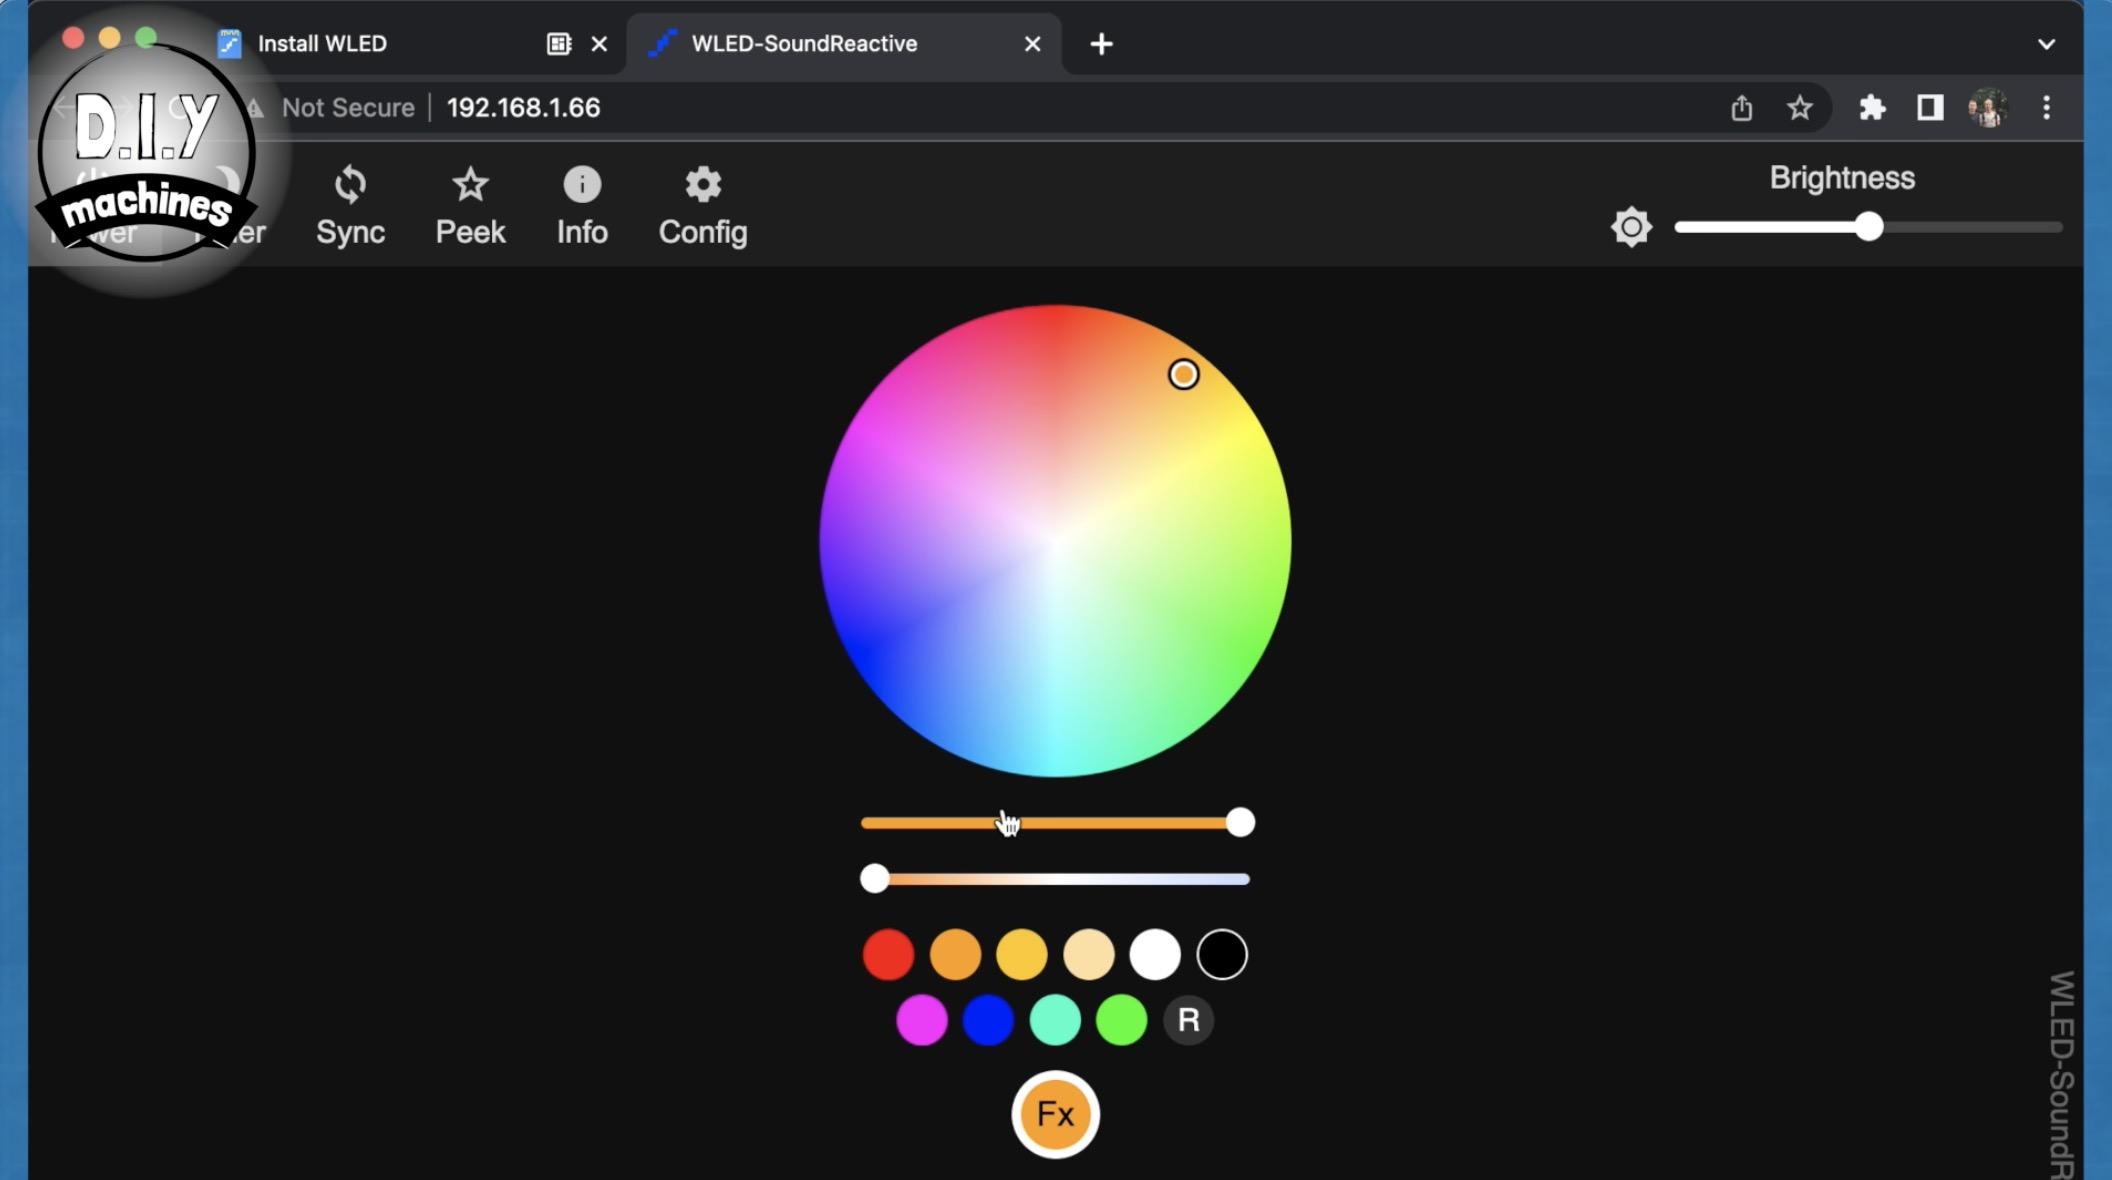This screenshot has height=1180, width=2112.
Task: Pick a random color with R
Action: [x=1188, y=1020]
